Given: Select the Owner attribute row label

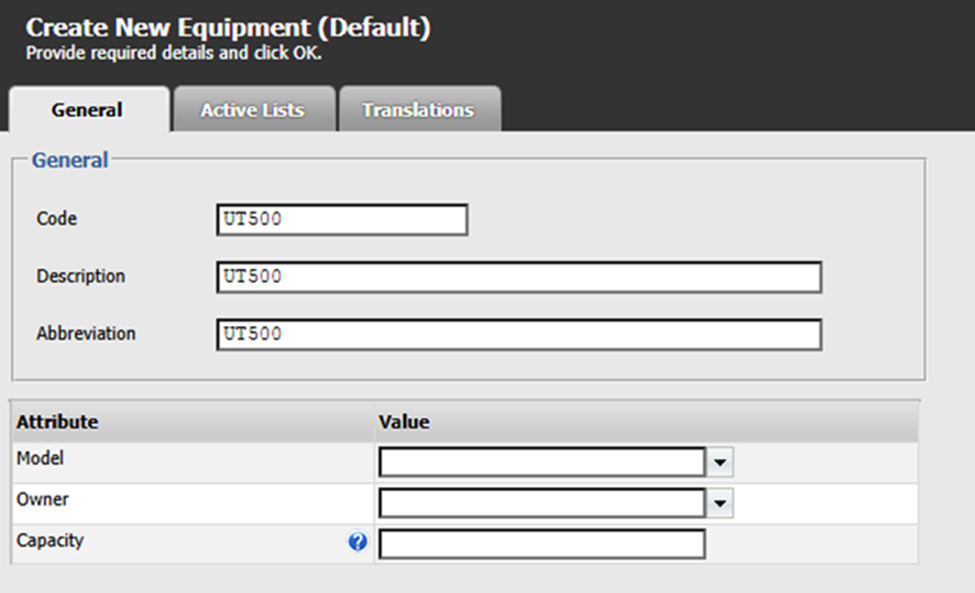Looking at the screenshot, I should pyautogui.click(x=43, y=499).
